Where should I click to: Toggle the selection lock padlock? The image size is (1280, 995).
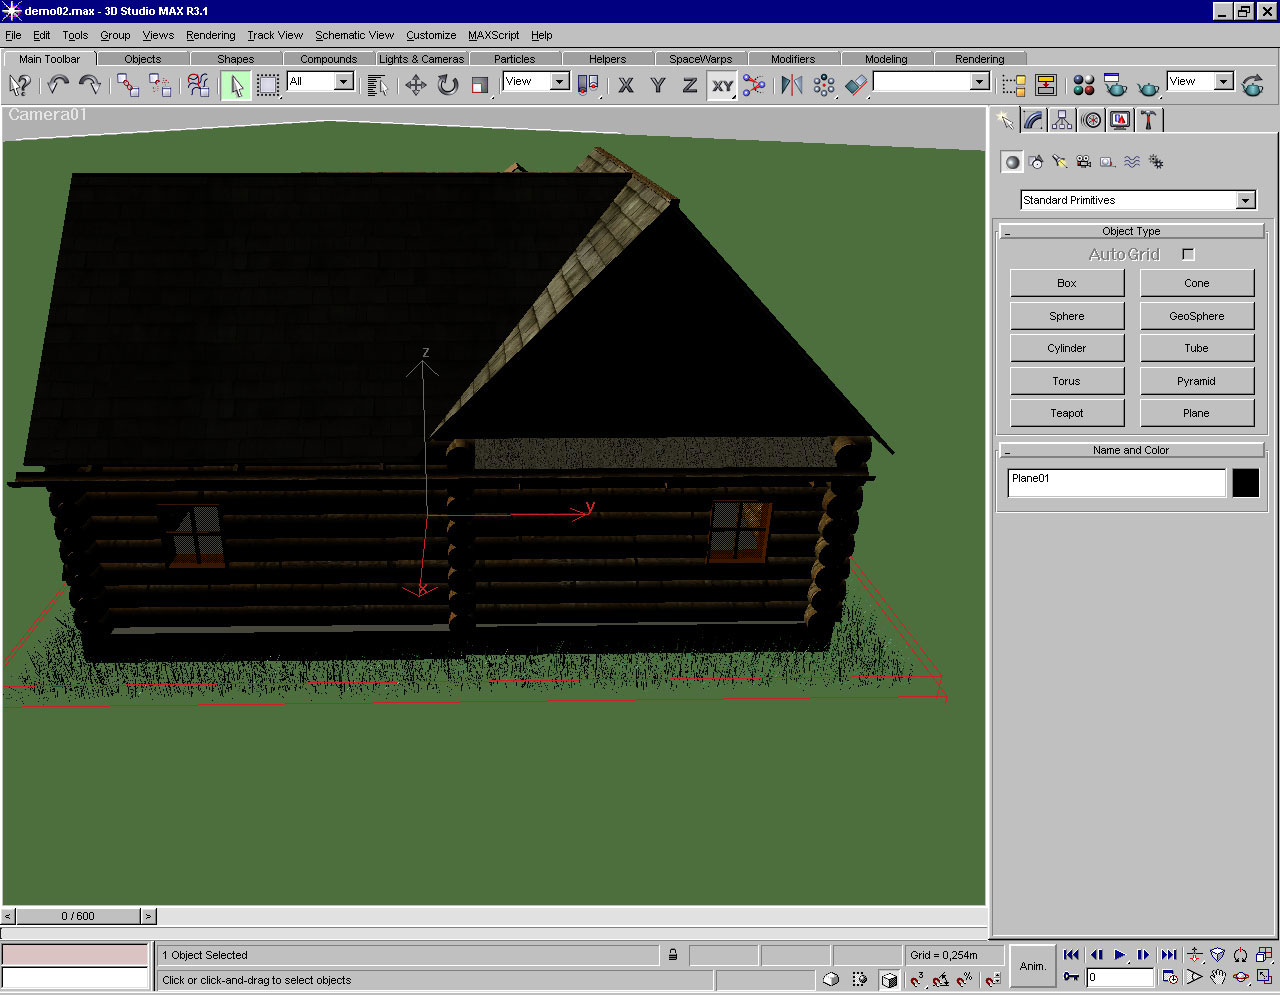pyautogui.click(x=673, y=955)
